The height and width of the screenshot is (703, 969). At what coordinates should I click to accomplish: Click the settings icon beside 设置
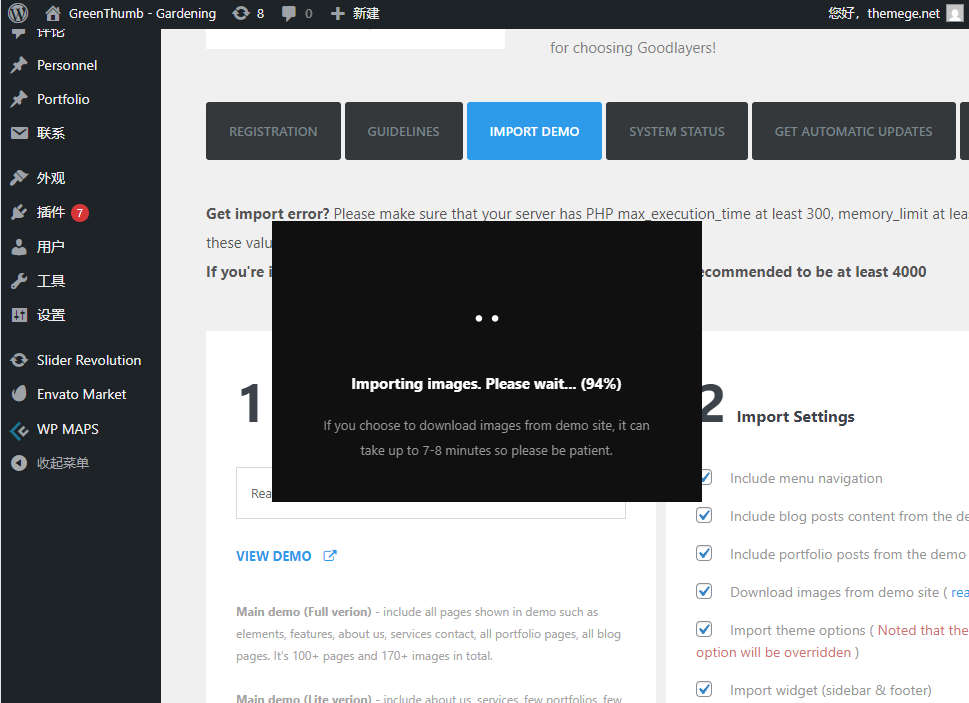click(x=19, y=315)
